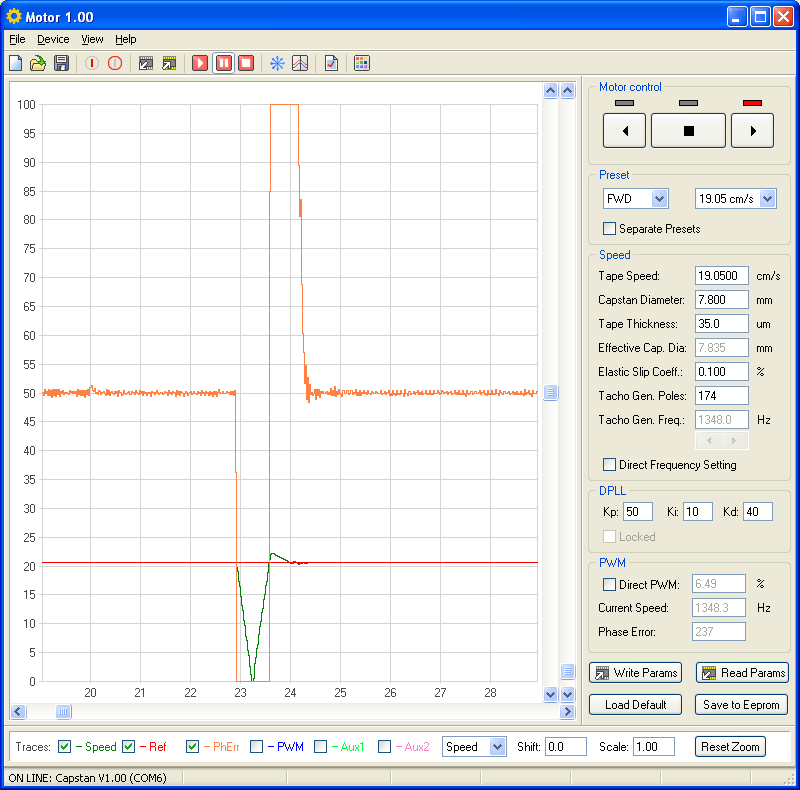Uncheck the Ref trace checkbox
Image resolution: width=800 pixels, height=790 pixels.
coord(129,747)
